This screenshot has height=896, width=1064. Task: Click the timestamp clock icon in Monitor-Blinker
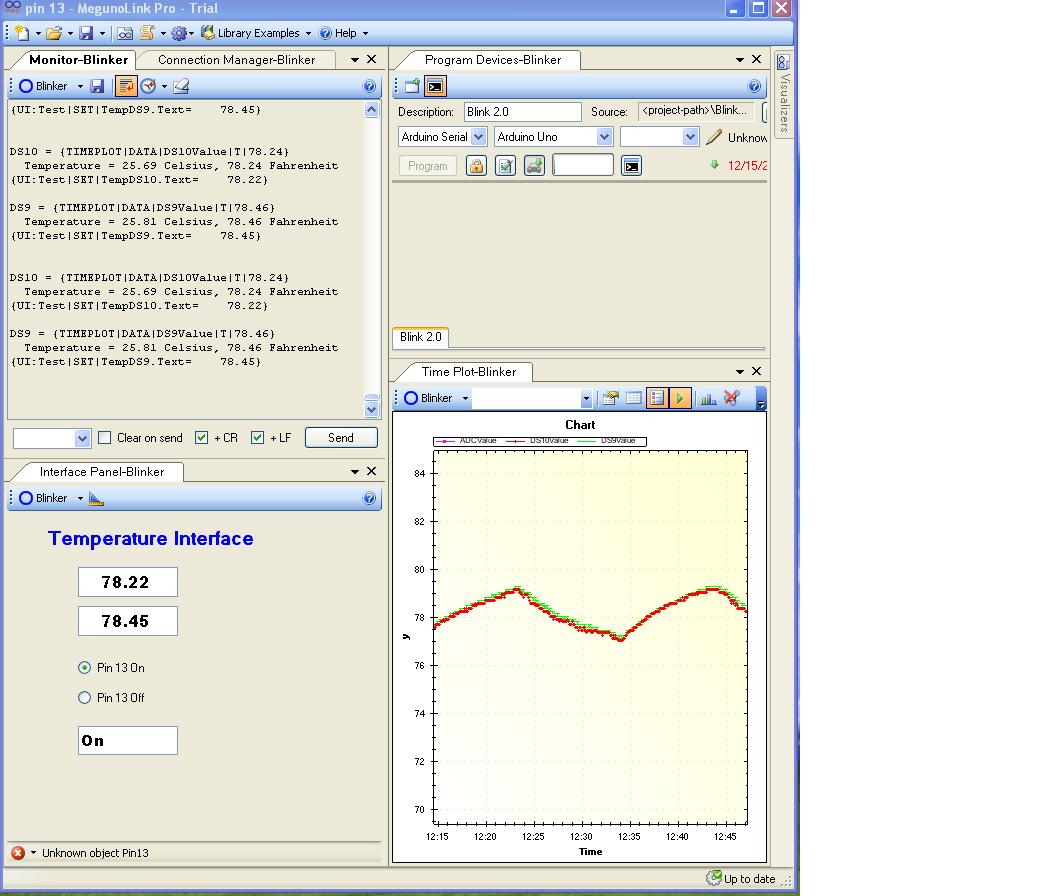click(x=147, y=86)
